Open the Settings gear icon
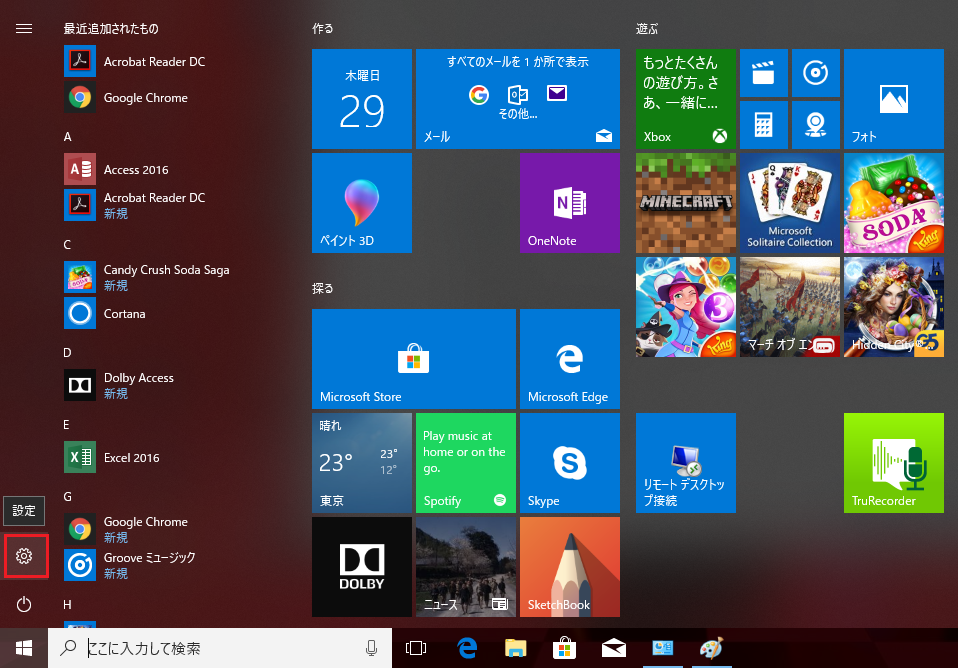Image resolution: width=958 pixels, height=668 pixels. tap(24, 556)
